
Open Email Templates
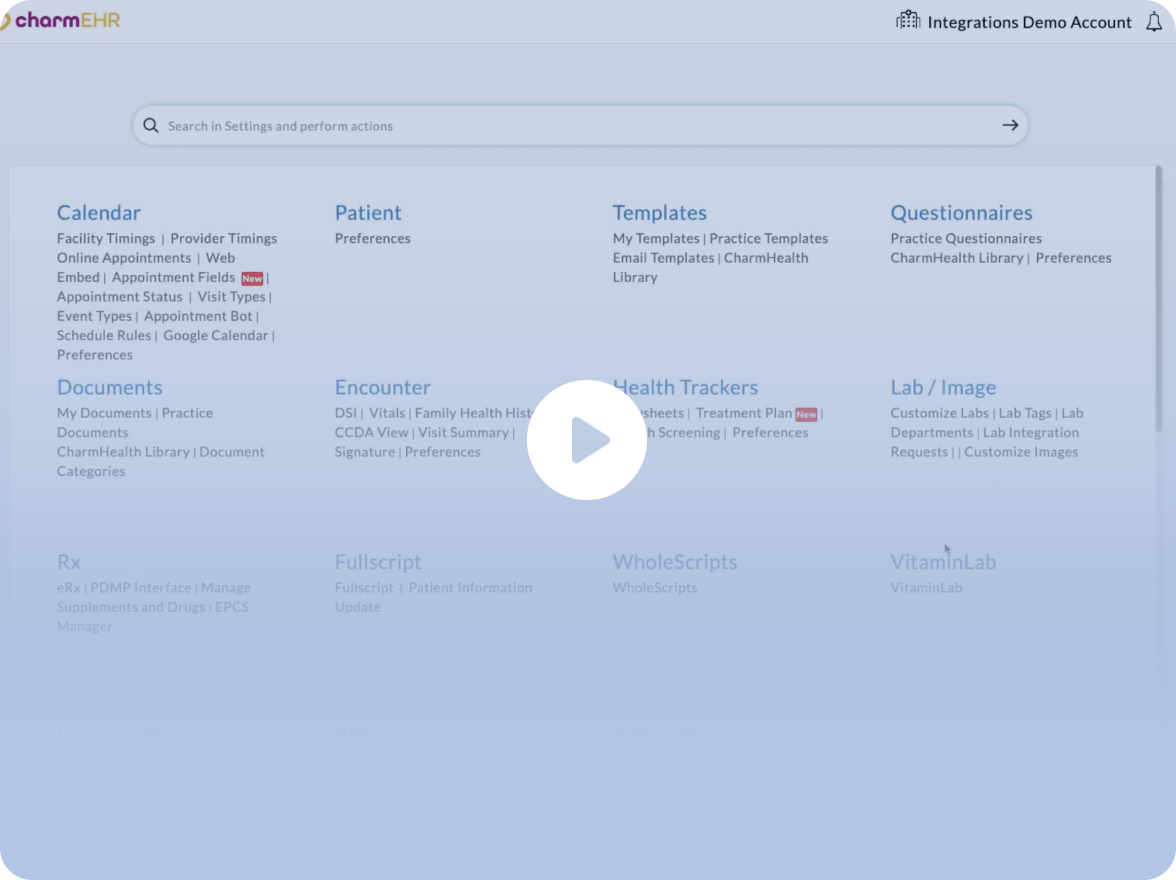[663, 257]
